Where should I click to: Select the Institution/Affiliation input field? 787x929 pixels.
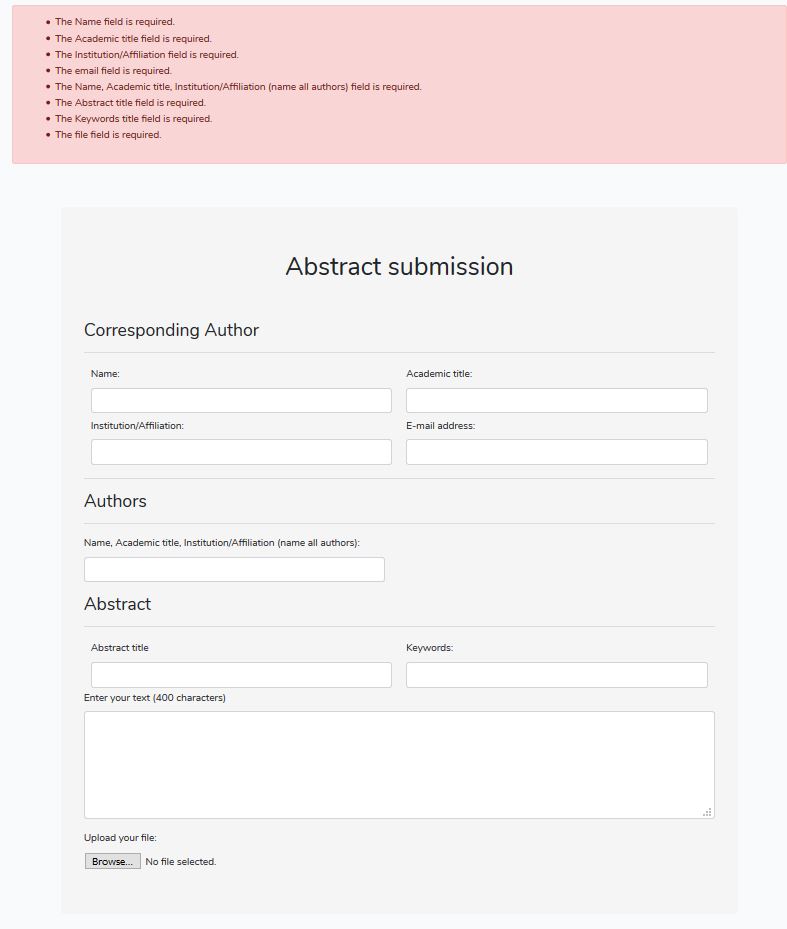click(x=240, y=451)
